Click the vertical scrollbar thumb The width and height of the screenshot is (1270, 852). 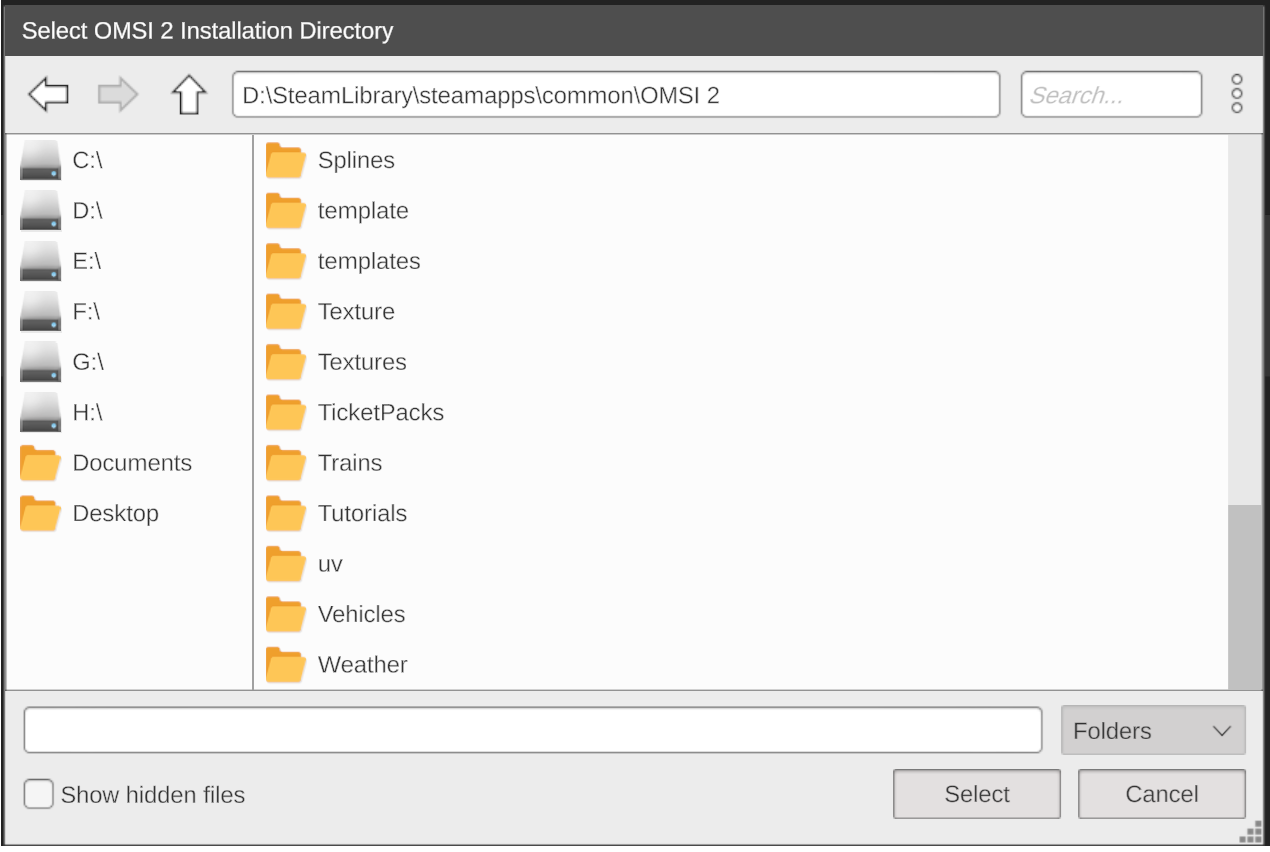pyautogui.click(x=1245, y=597)
